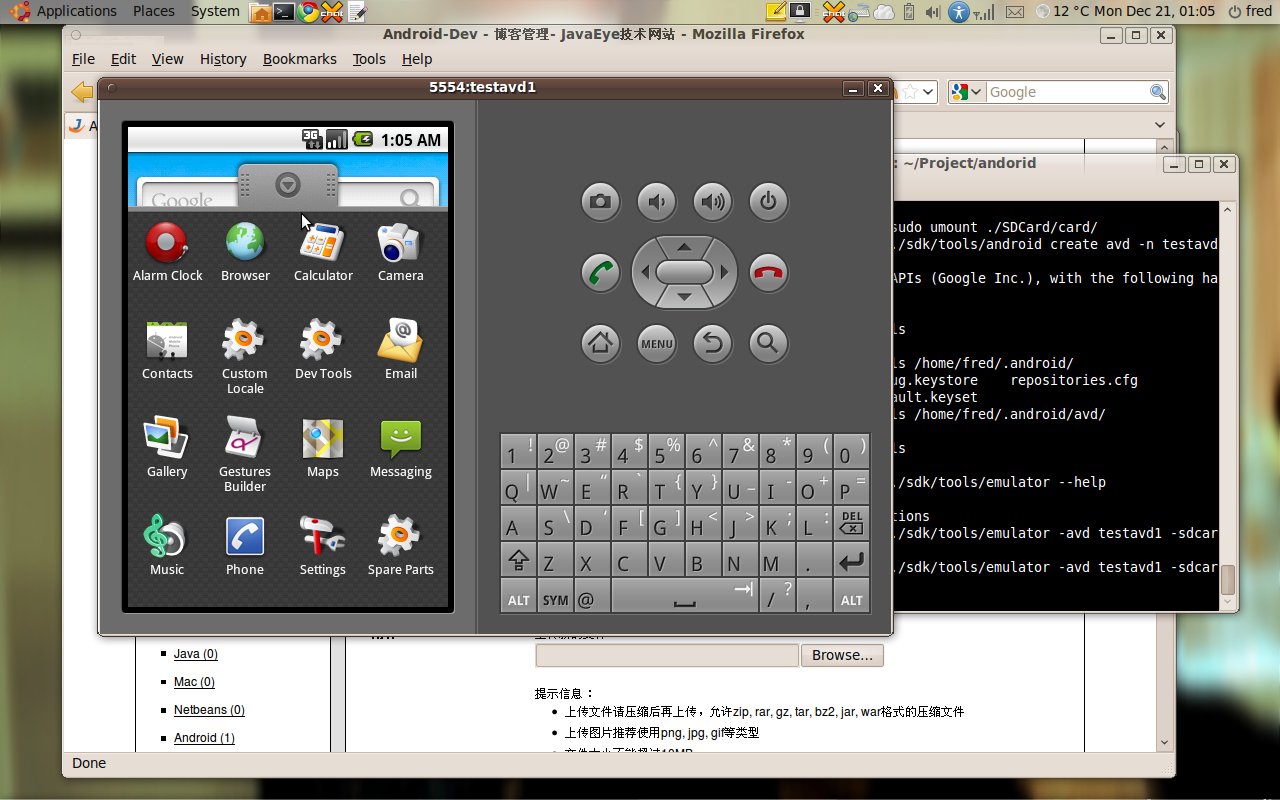Click the D-pad center button

click(684, 272)
